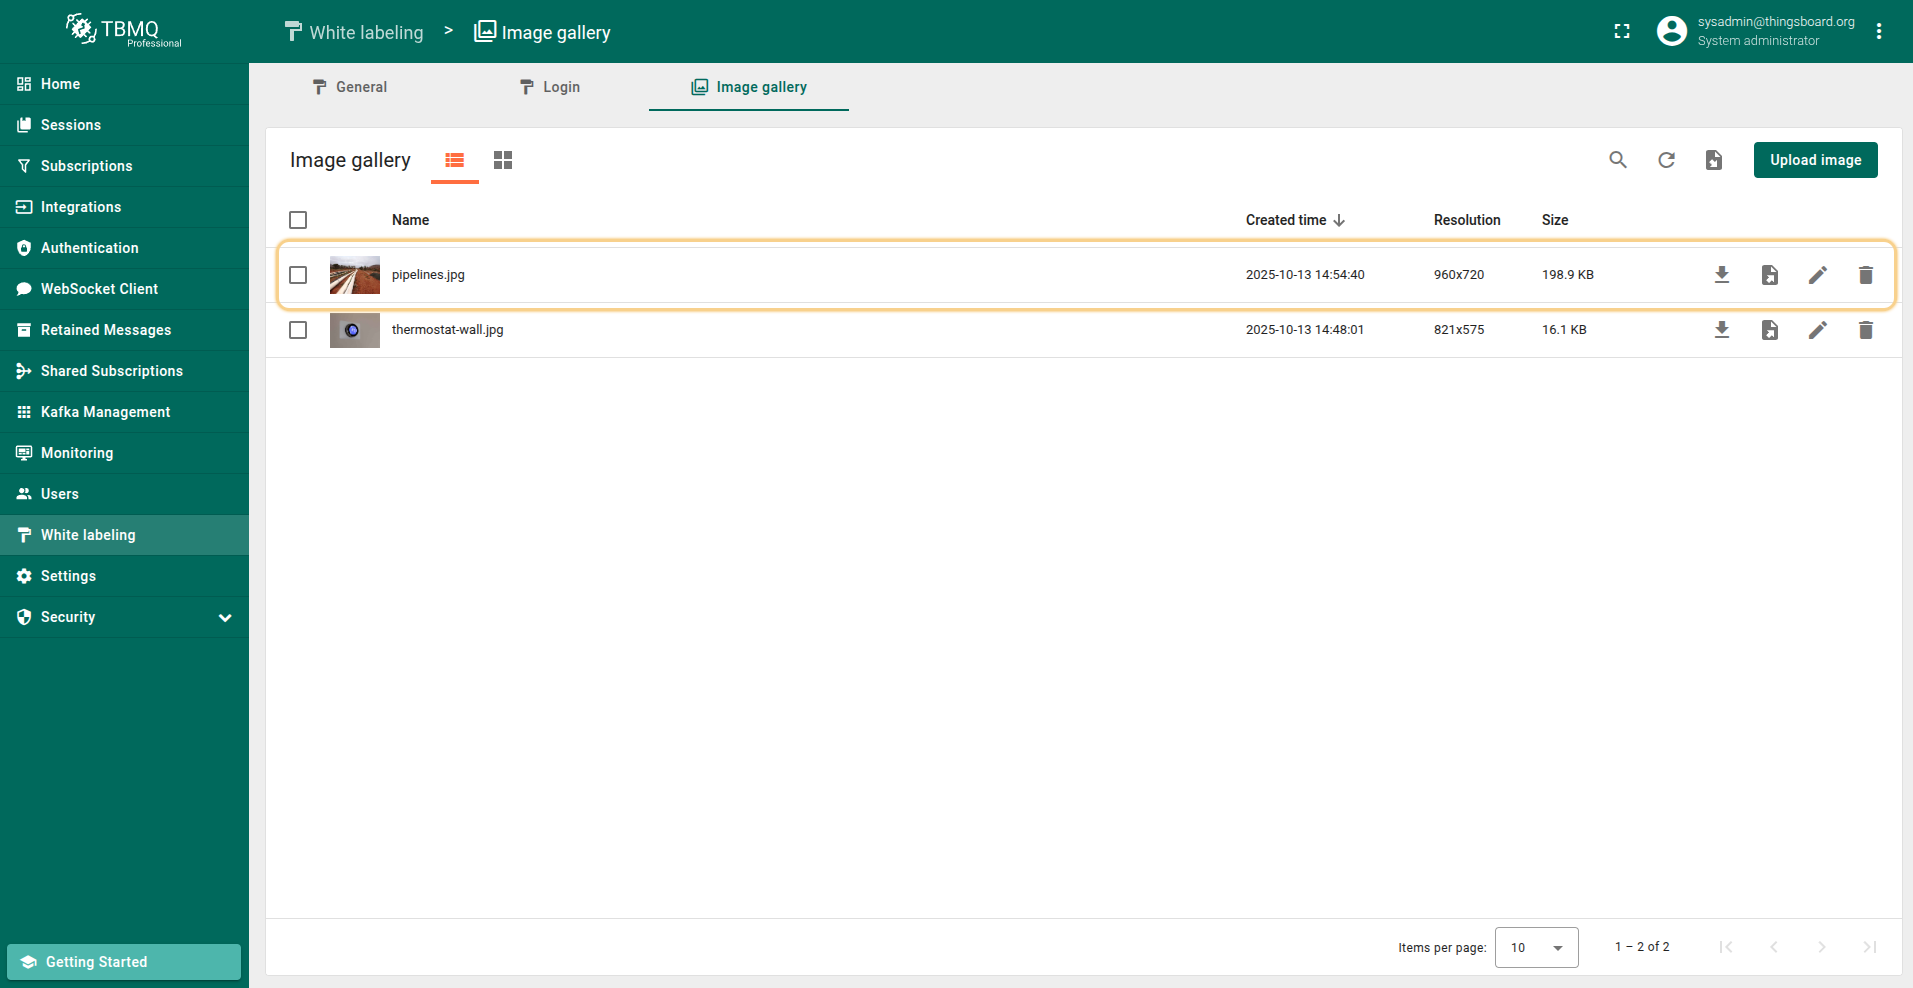1913x988 pixels.
Task: Tick the select-all checkbox in header
Action: click(x=298, y=220)
